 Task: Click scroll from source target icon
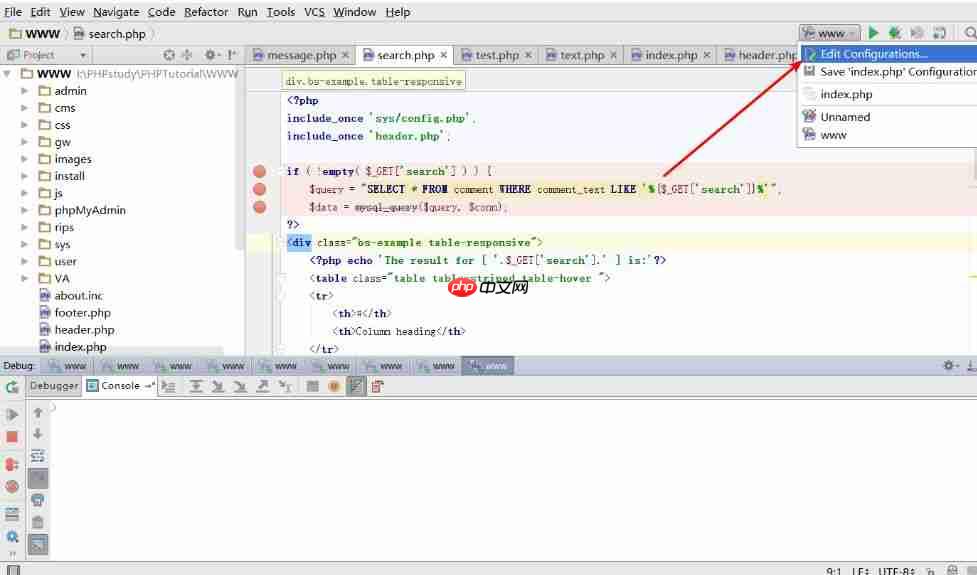click(x=169, y=55)
